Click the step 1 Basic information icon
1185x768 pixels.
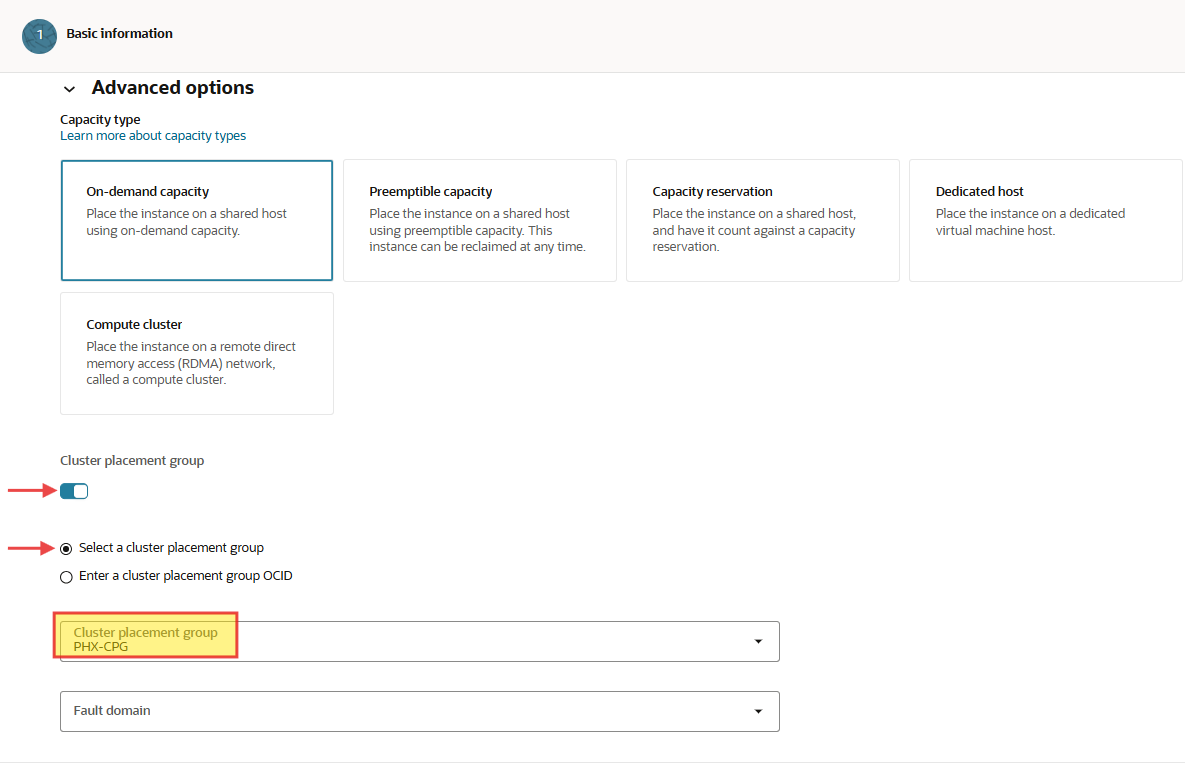point(39,36)
